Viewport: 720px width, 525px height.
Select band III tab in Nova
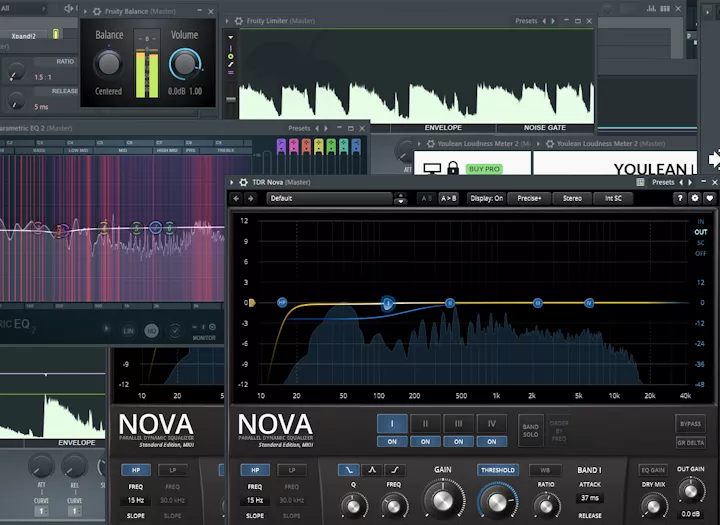(x=458, y=423)
